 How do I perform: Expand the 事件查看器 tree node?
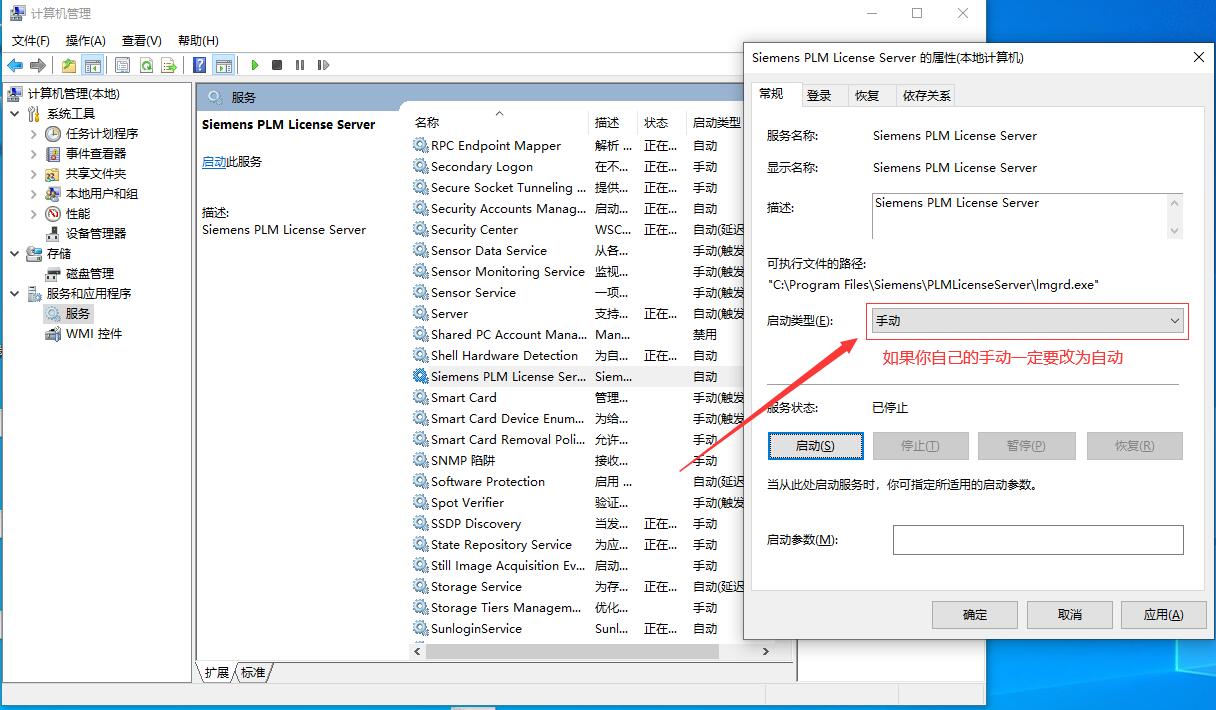coord(33,154)
